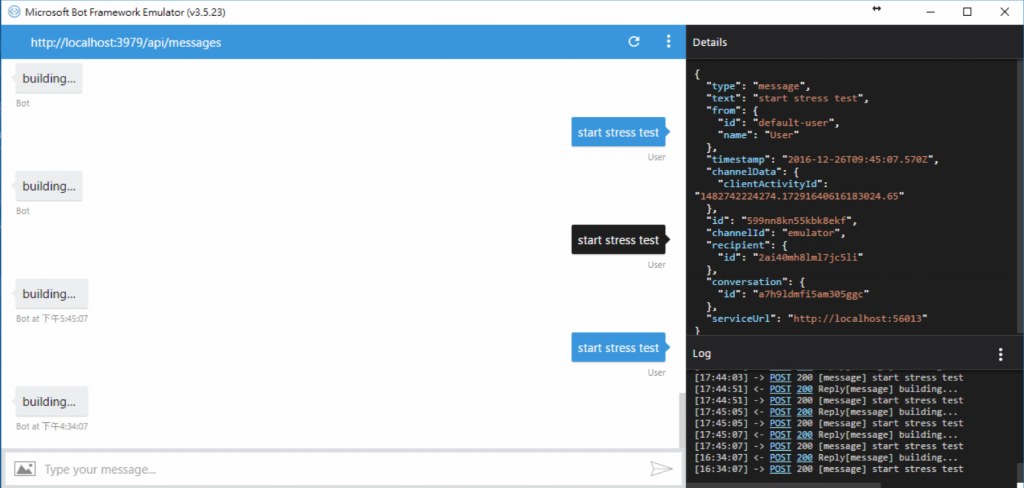Select the 'building...' bubble from Bot at 下午5:45:07
Screen dimensions: 1024x488
52,294
